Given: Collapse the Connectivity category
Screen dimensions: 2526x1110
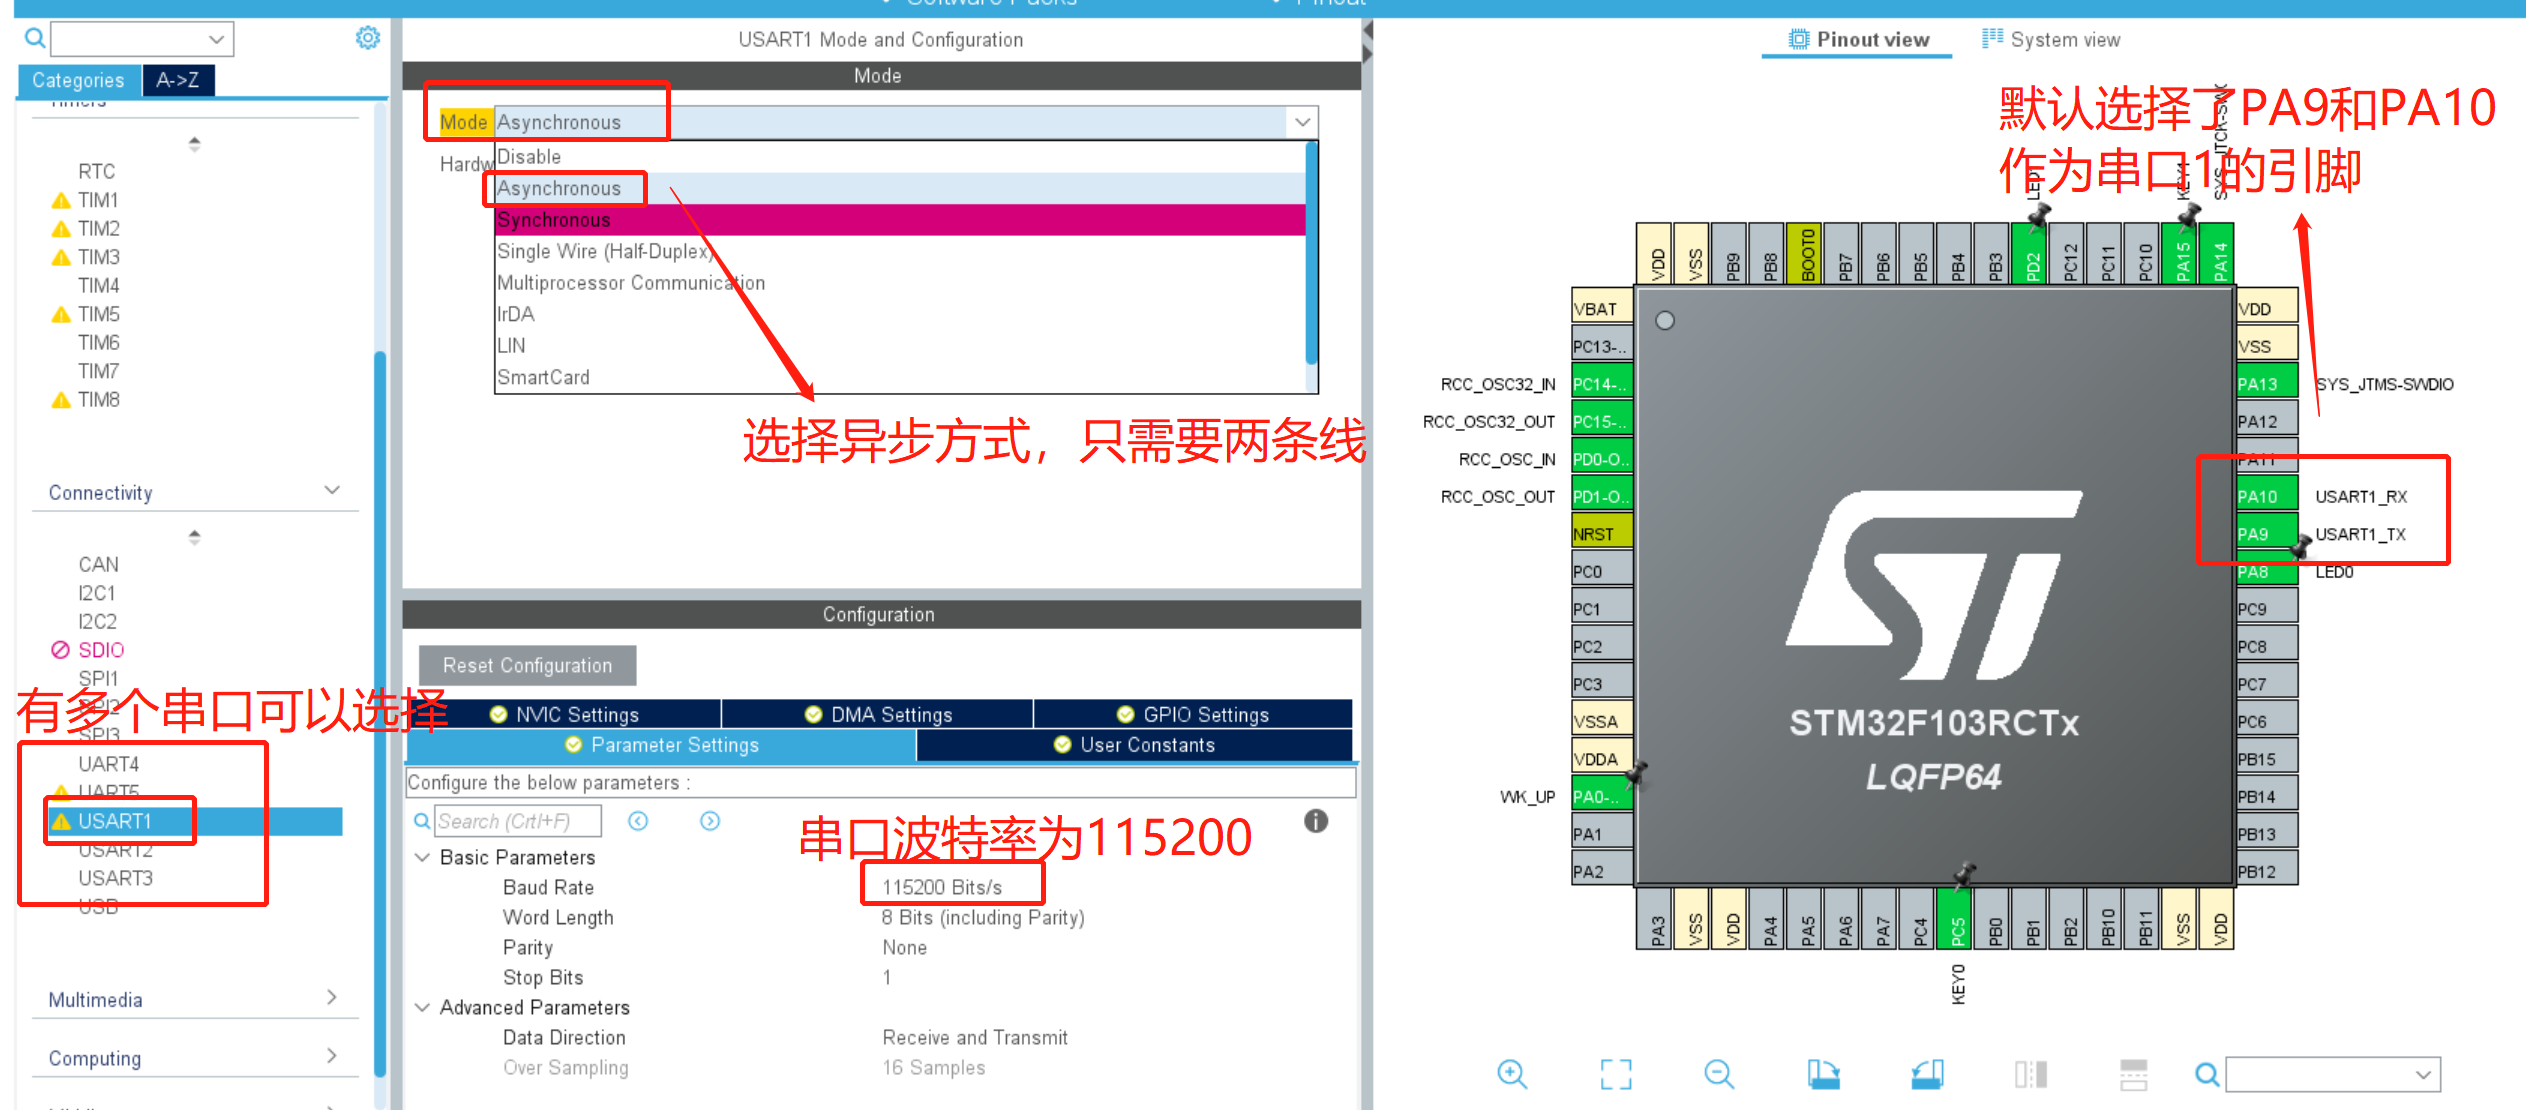Looking at the screenshot, I should pos(332,491).
